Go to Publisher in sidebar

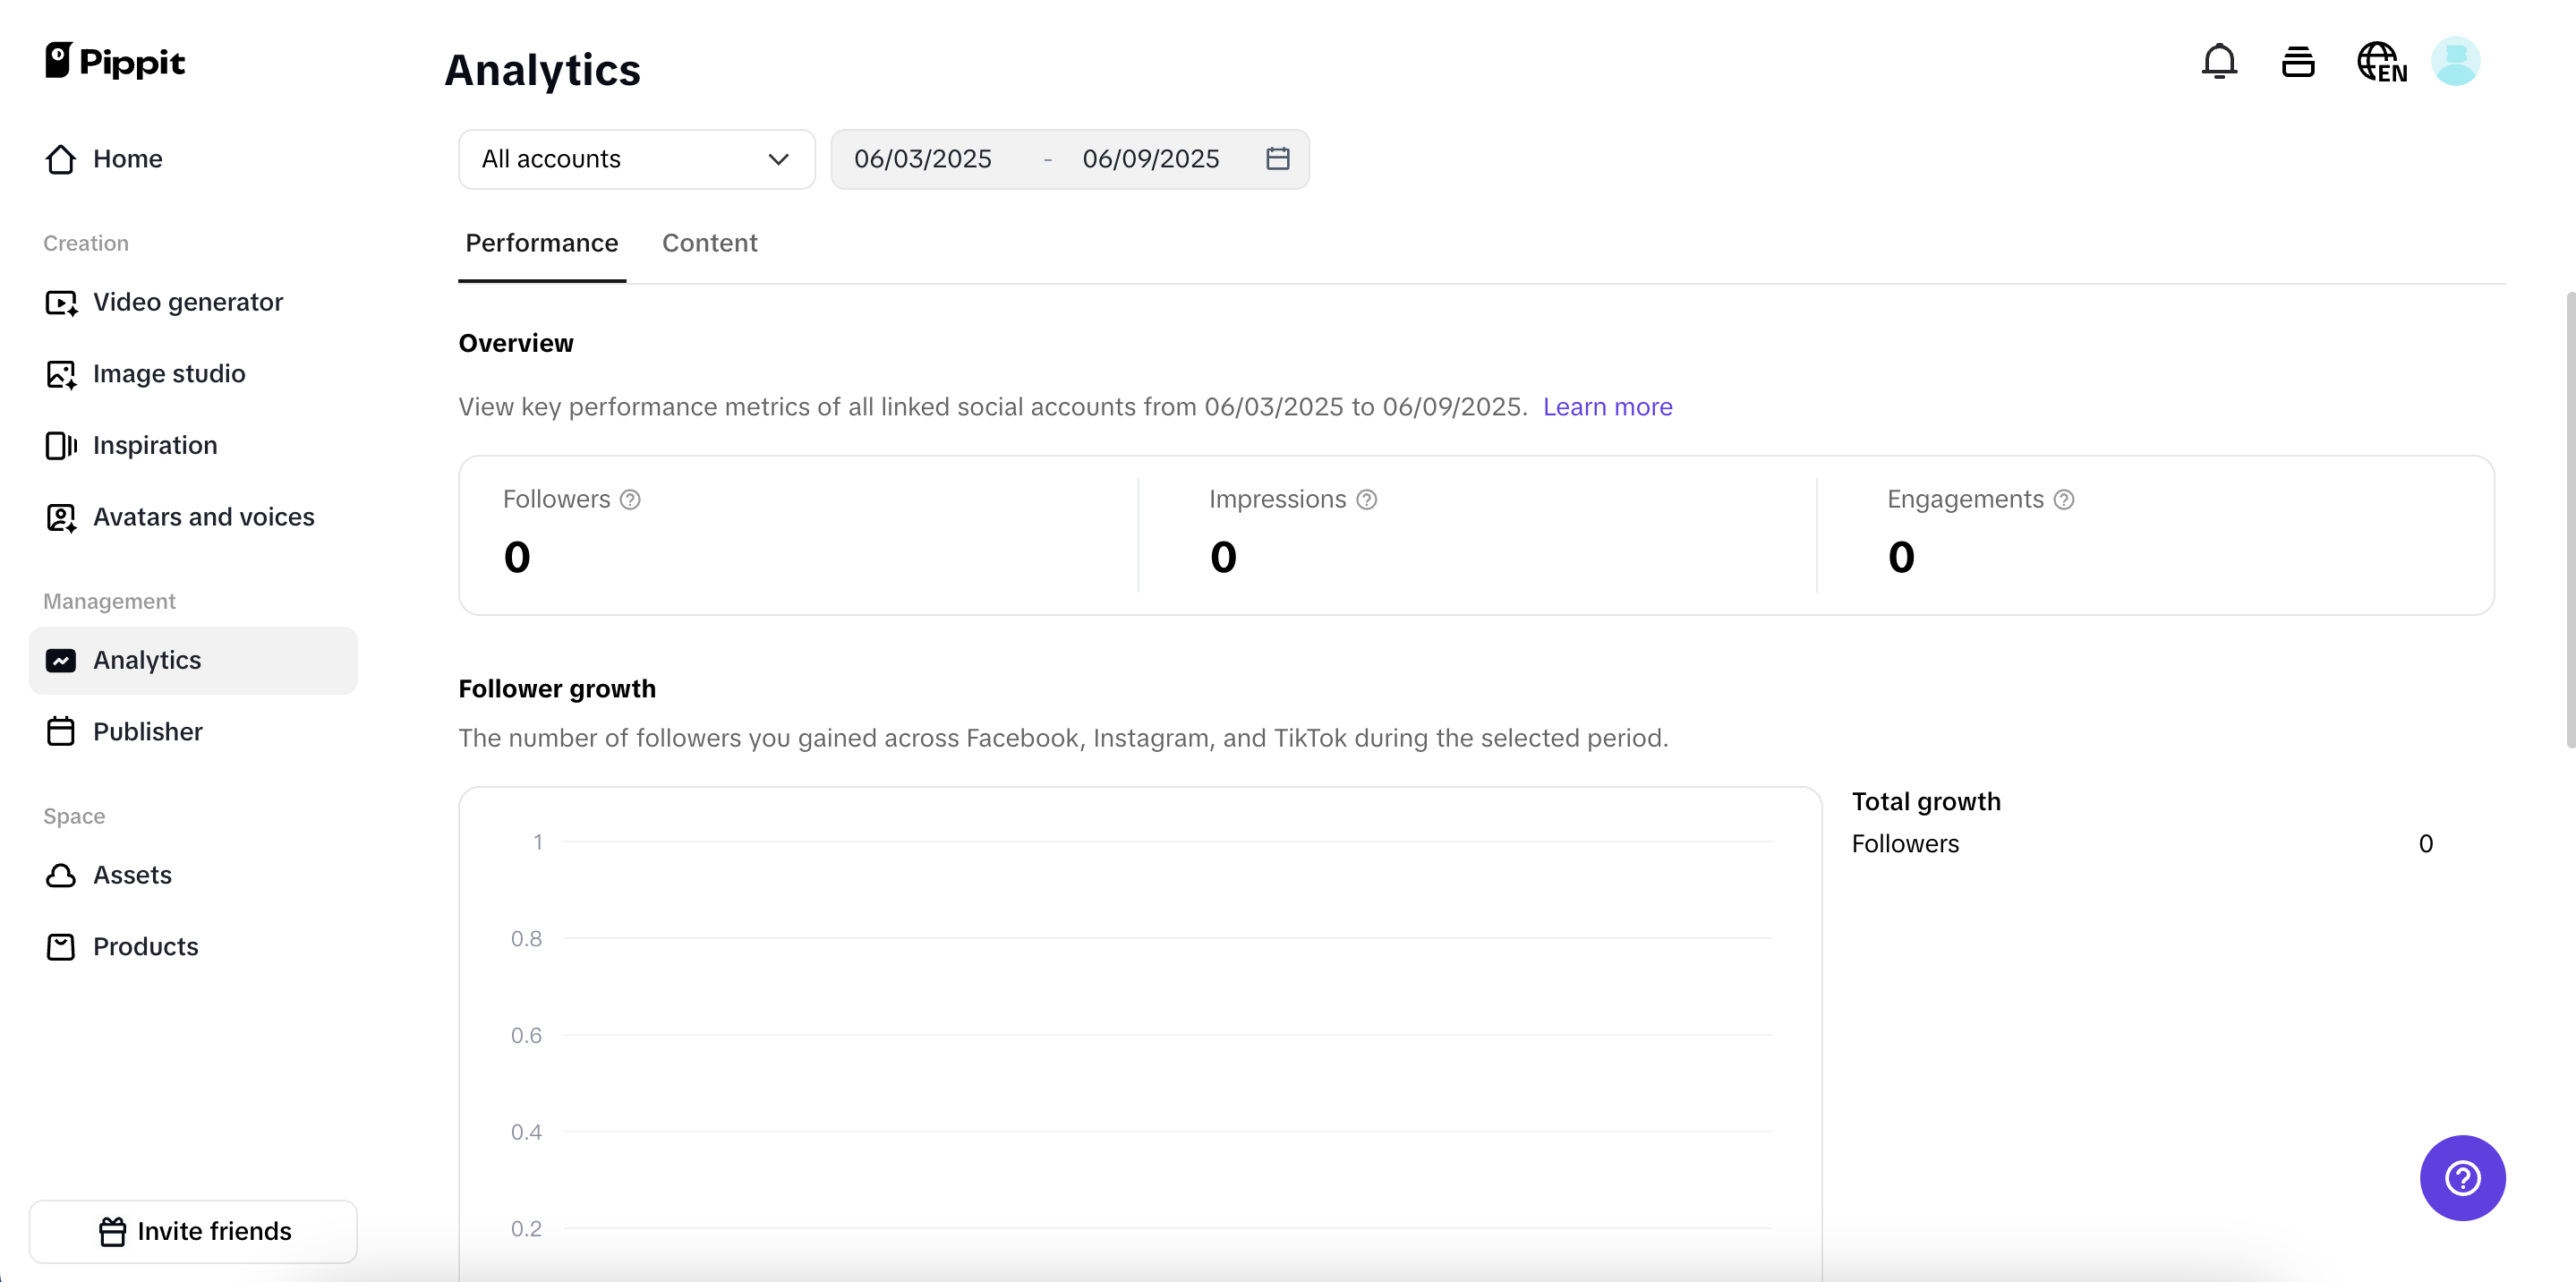point(148,732)
